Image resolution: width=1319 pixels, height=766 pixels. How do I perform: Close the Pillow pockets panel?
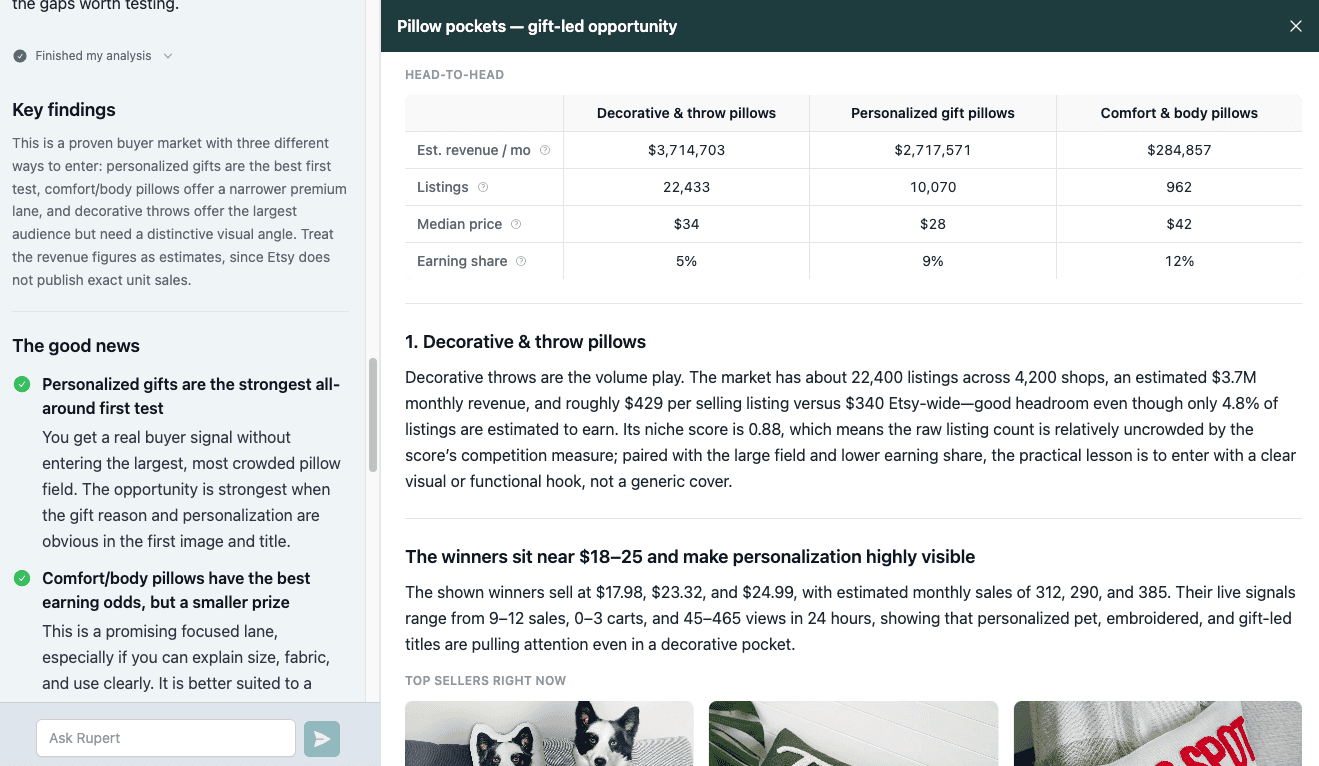tap(1296, 26)
